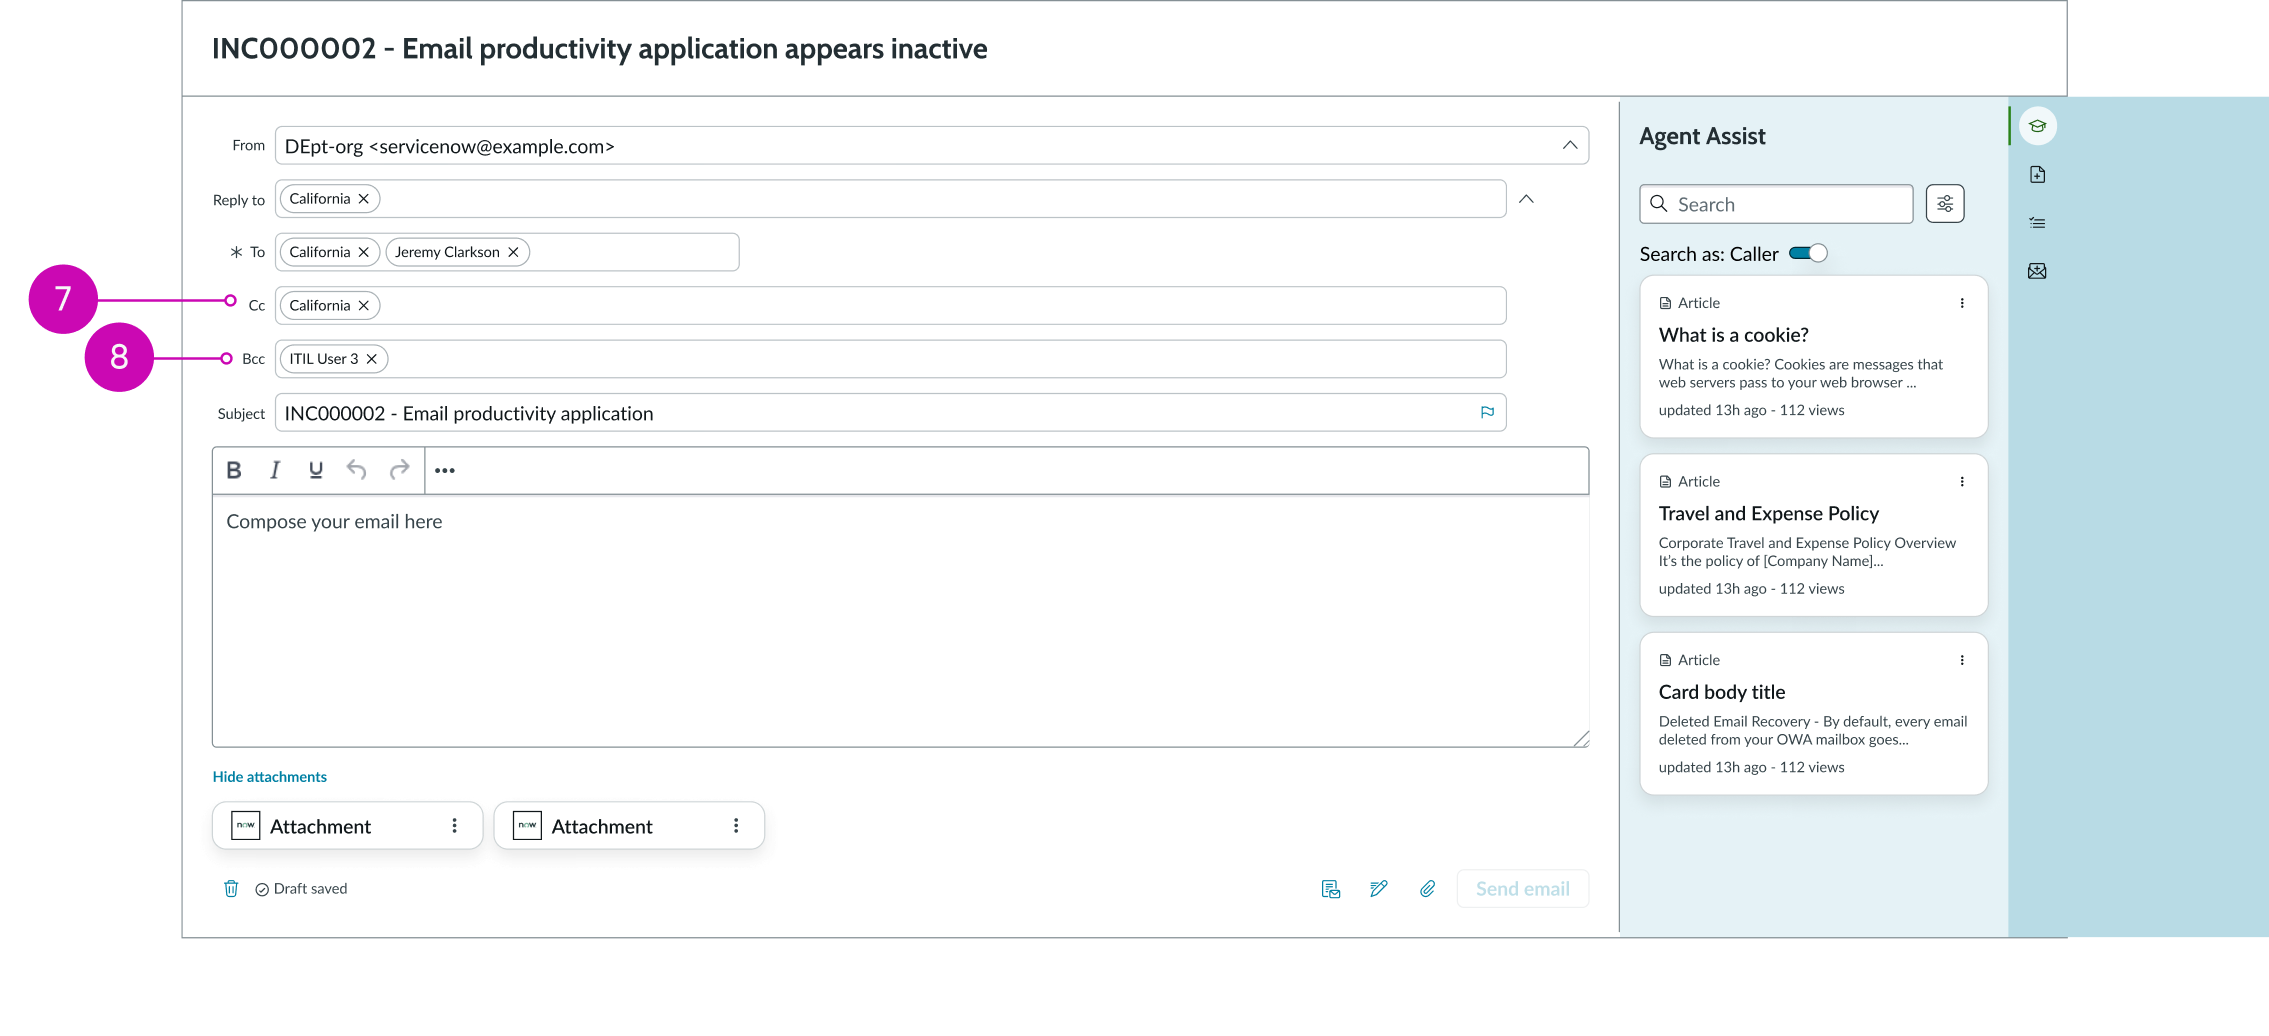
Task: Click the signature pen icon
Action: 1379,889
